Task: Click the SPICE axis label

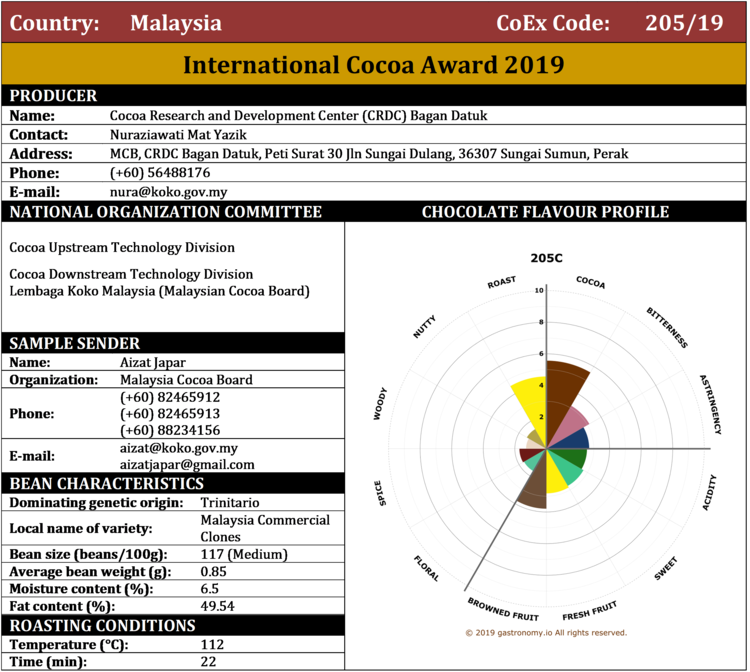Action: click(x=378, y=493)
